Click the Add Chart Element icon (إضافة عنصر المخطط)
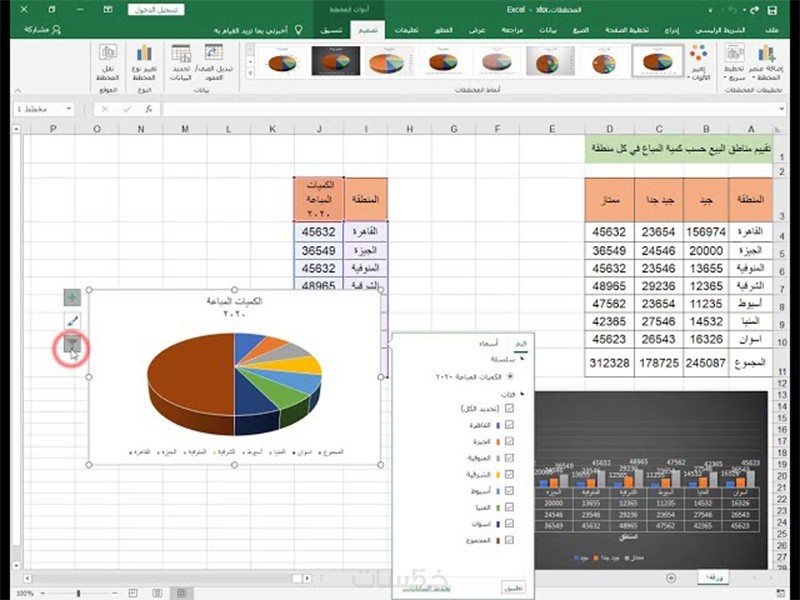 pyautogui.click(x=767, y=53)
